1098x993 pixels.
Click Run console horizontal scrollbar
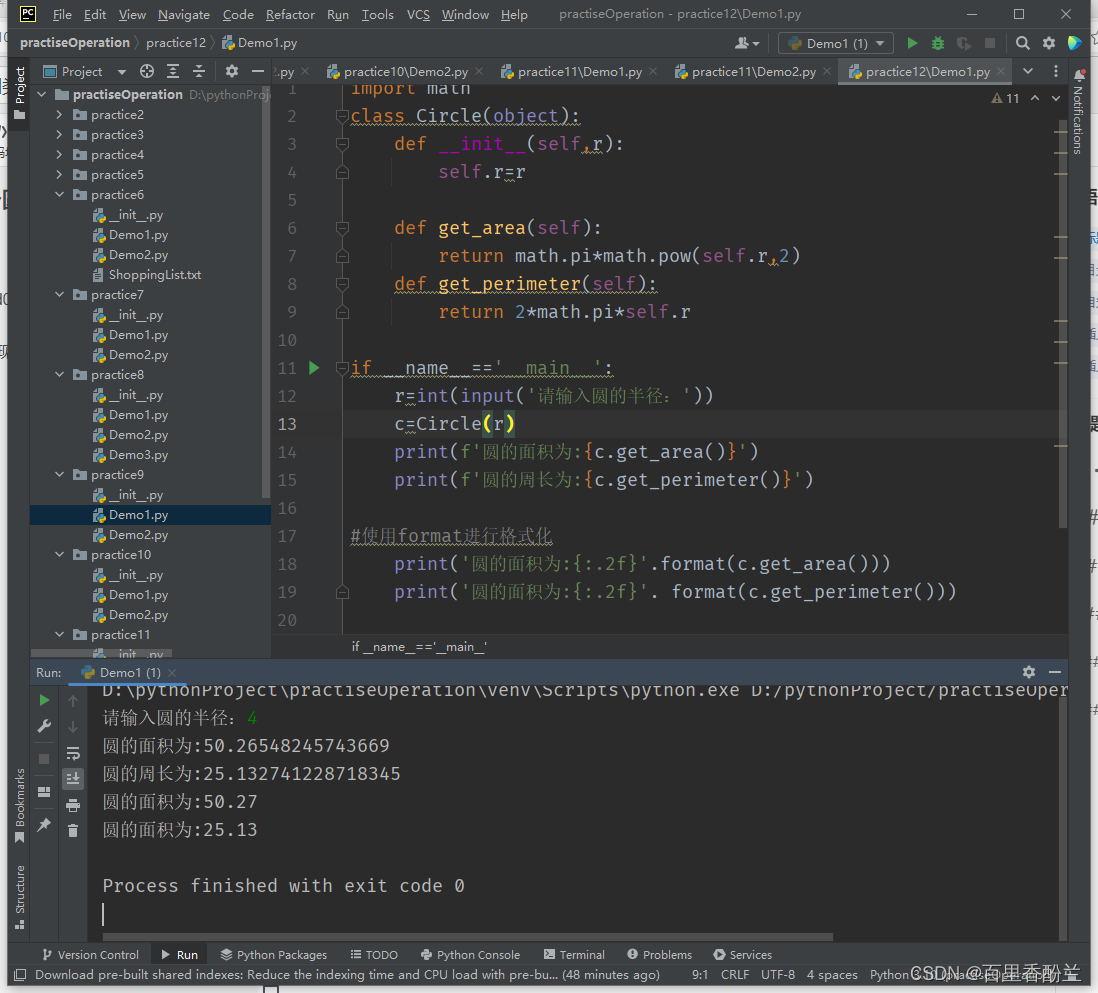[x=468, y=936]
